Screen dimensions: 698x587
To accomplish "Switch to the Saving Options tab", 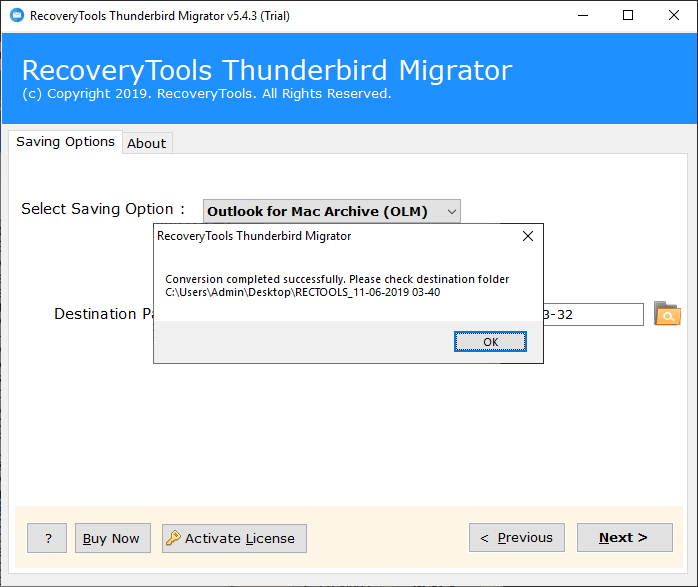I will (x=65, y=142).
